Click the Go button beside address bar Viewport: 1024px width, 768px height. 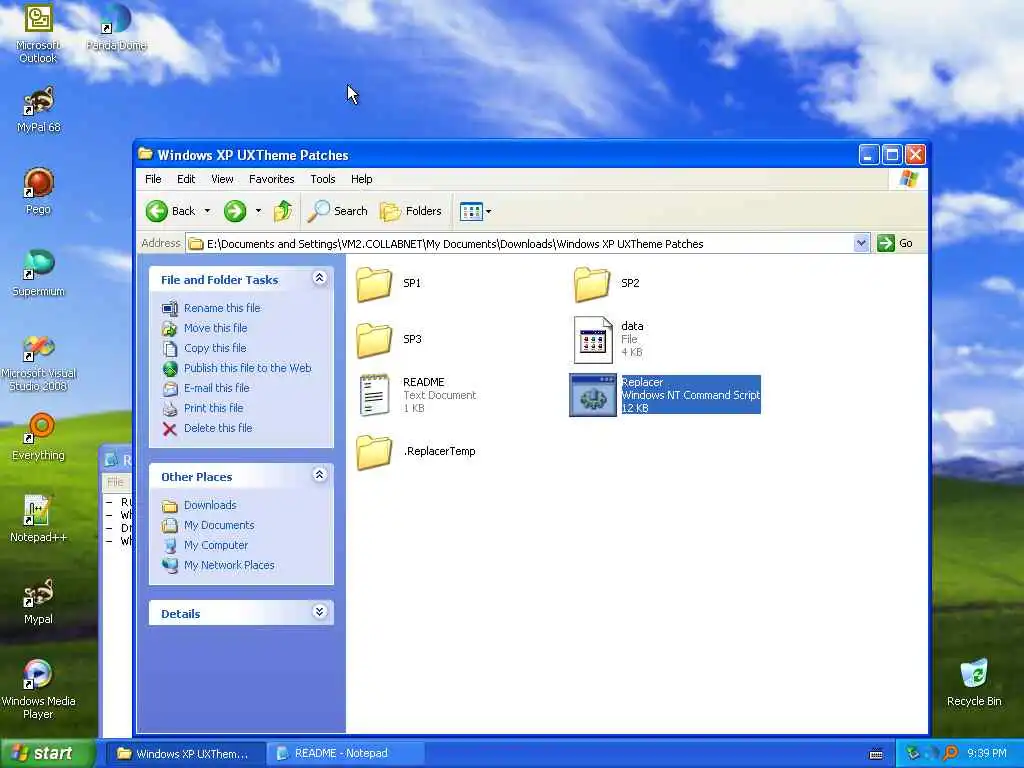click(x=895, y=244)
